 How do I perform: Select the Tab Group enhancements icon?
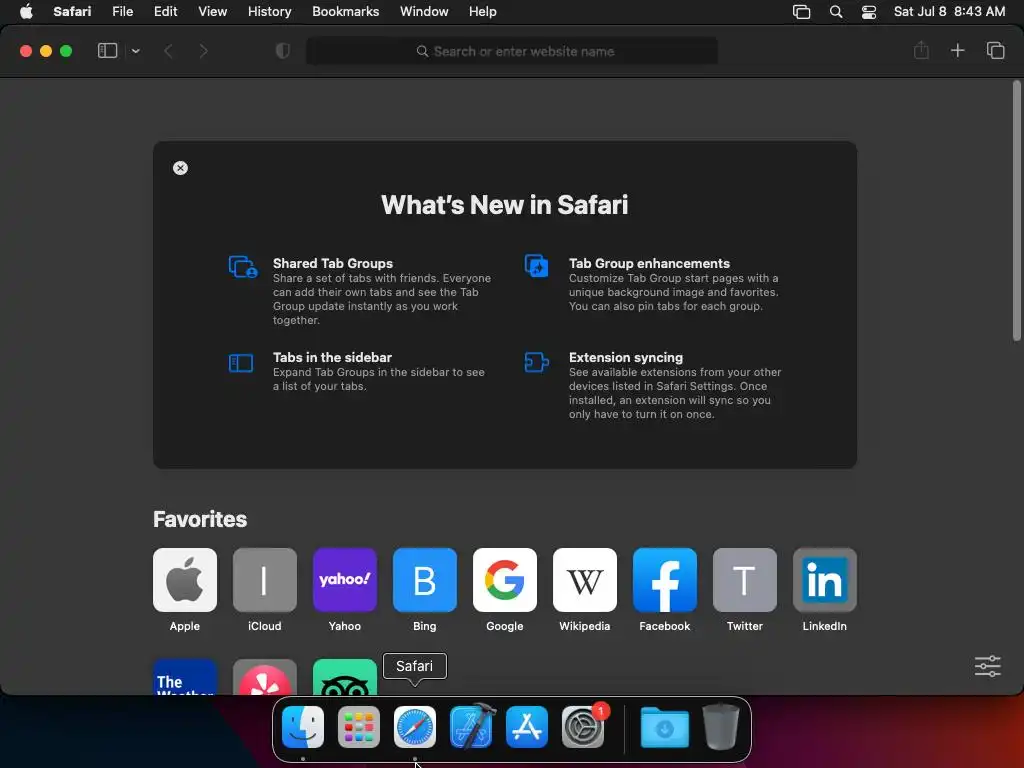537,266
